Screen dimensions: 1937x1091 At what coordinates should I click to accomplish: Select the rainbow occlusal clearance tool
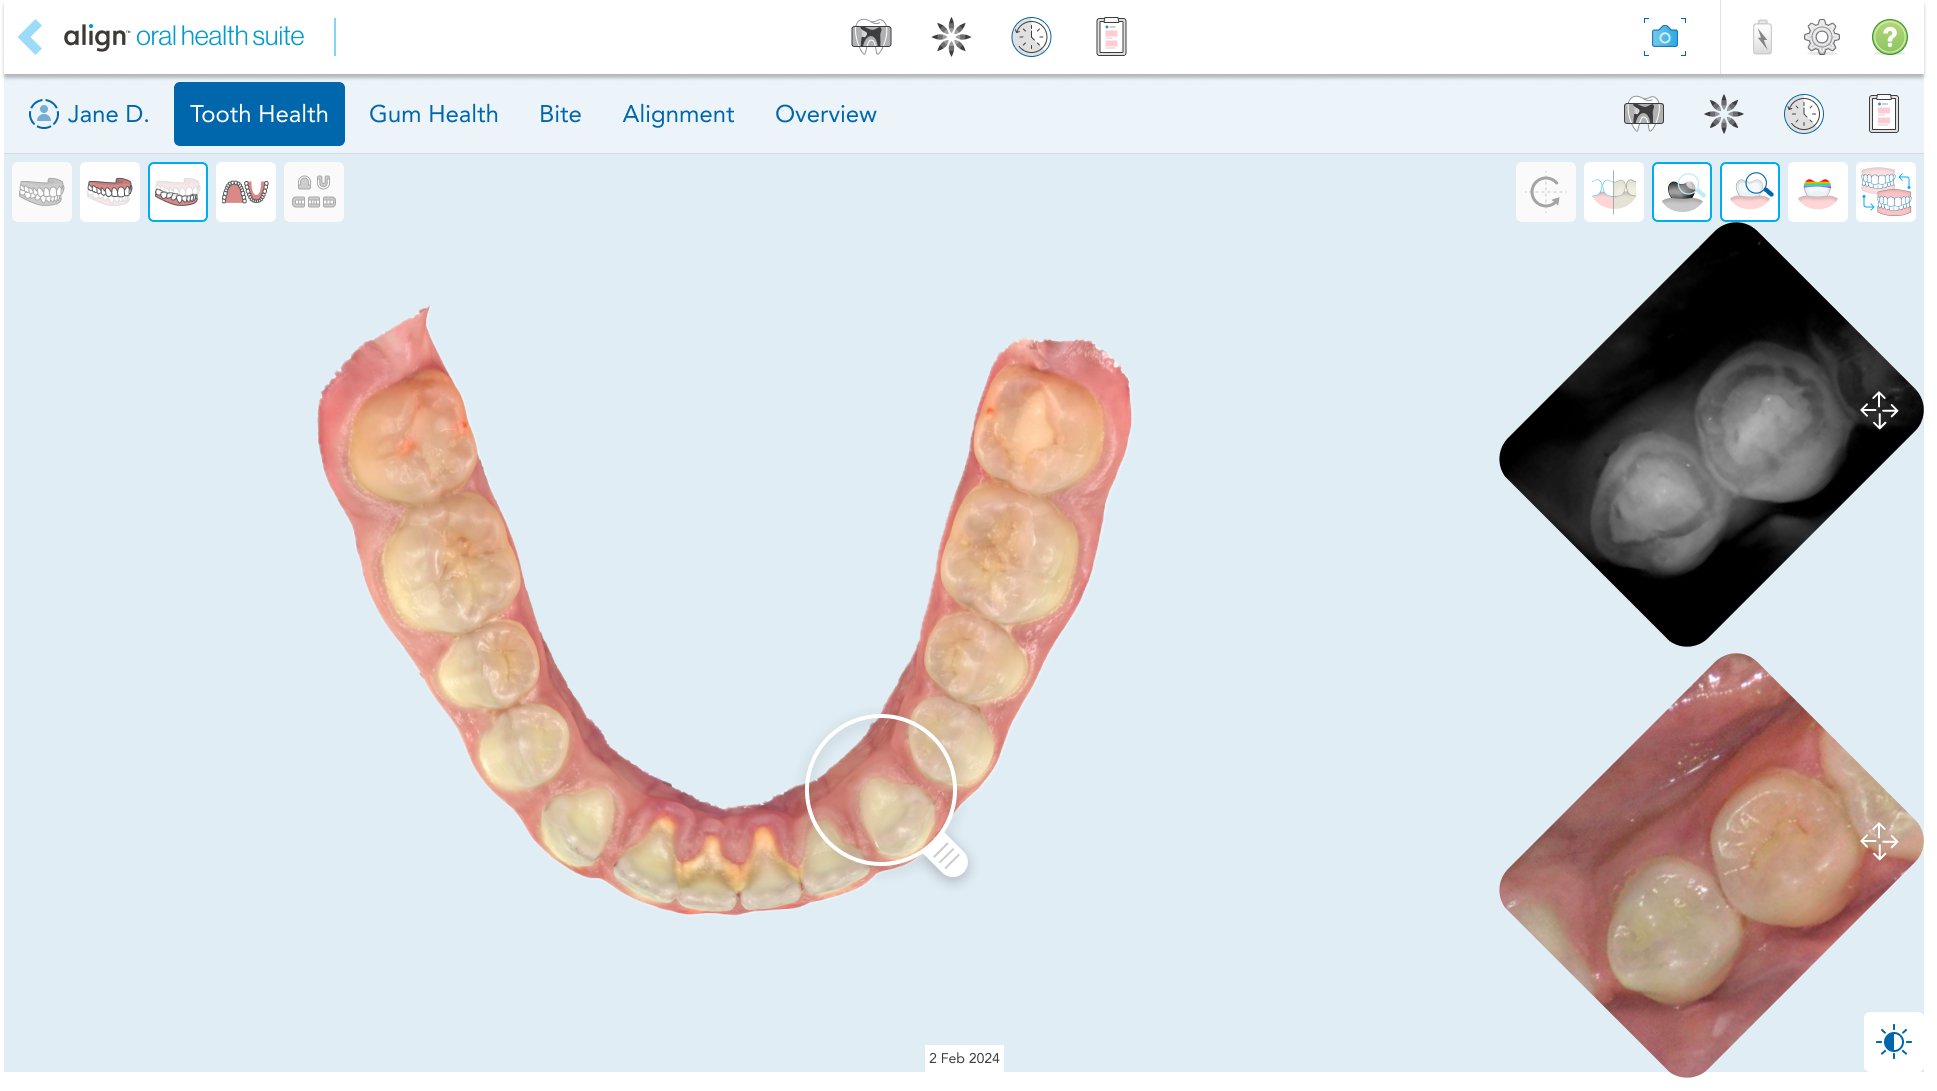1817,191
